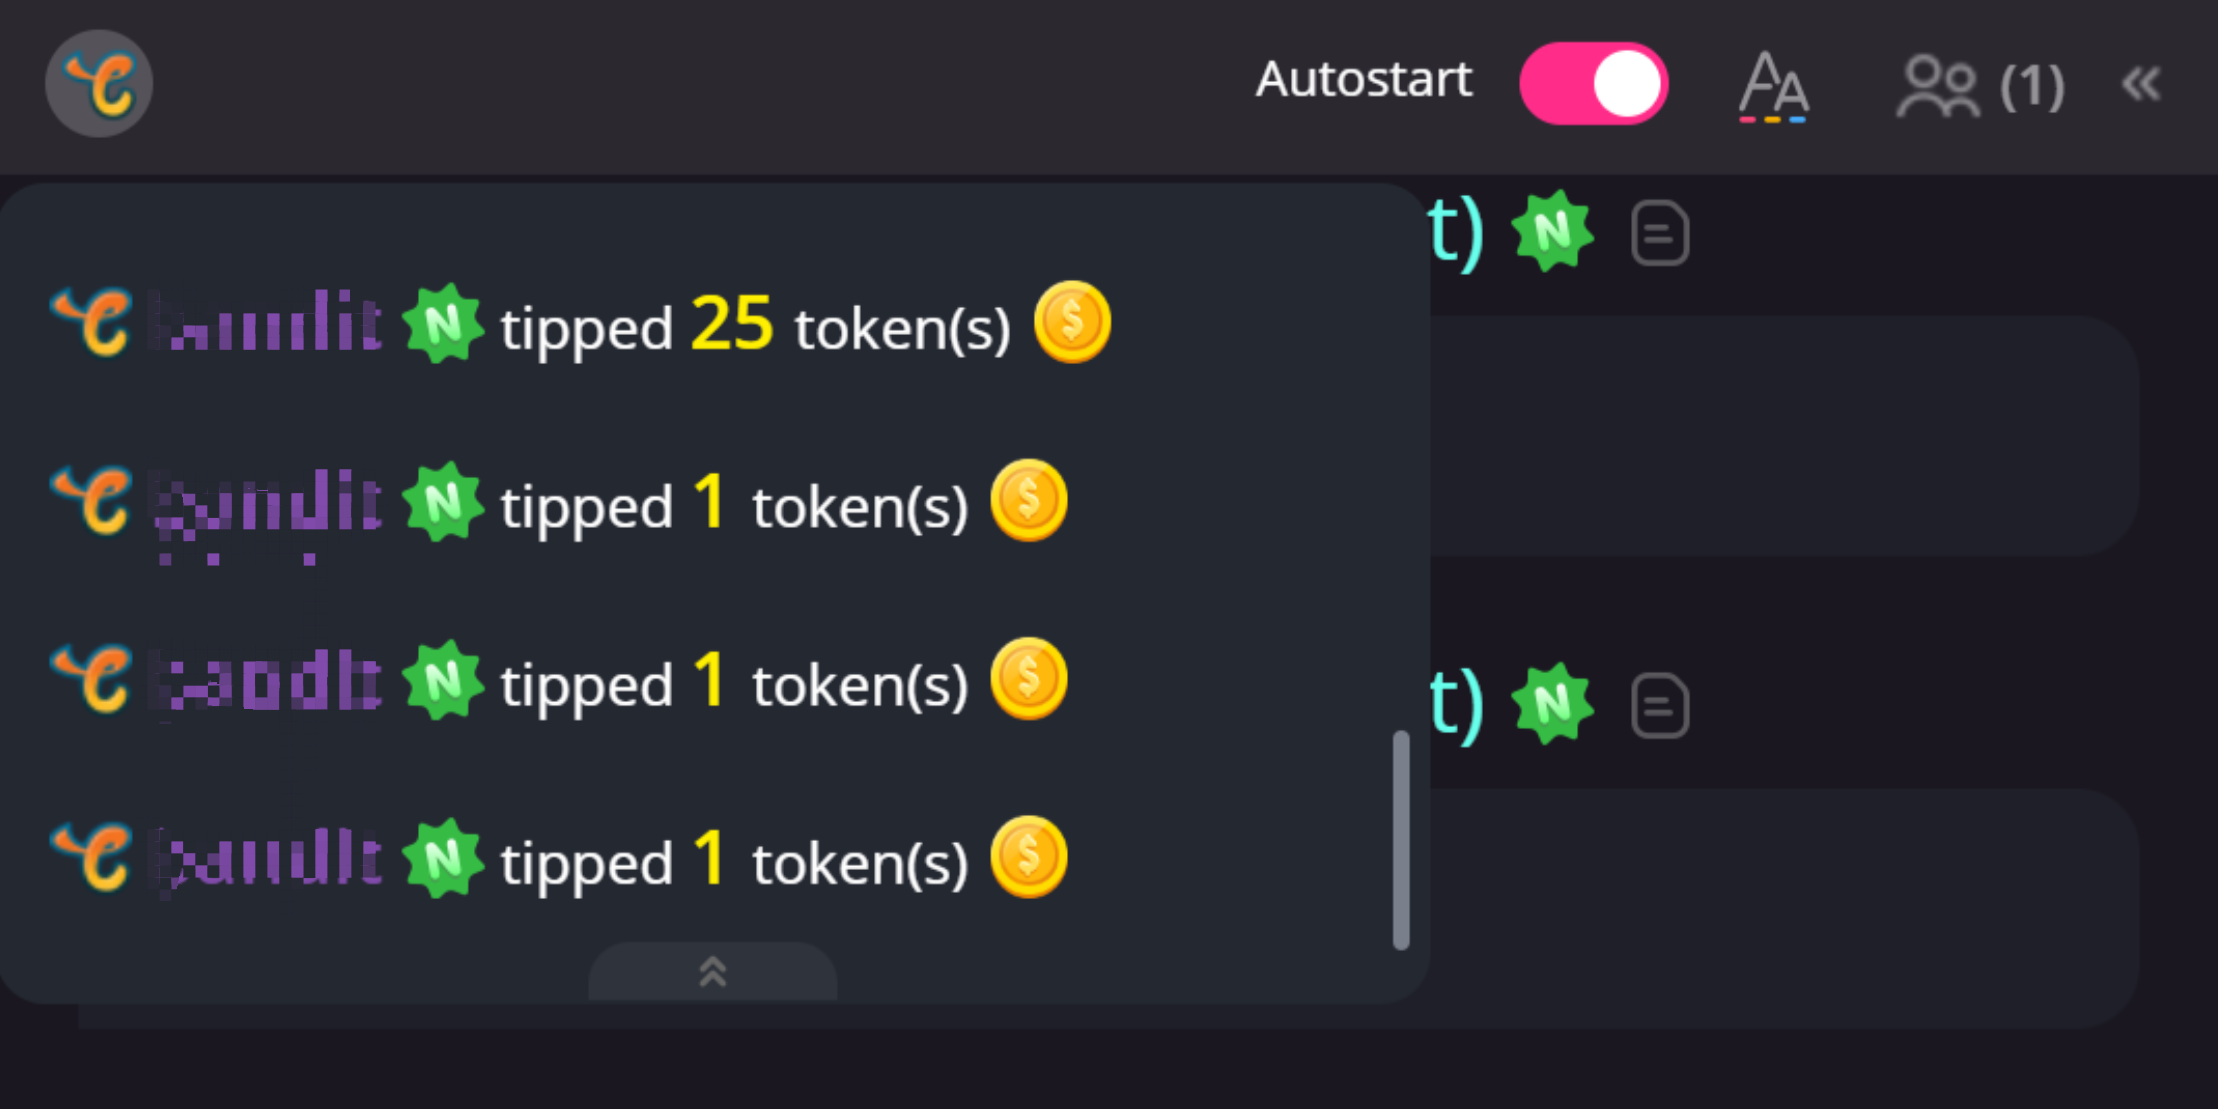Toggle the Autostart switch off
The height and width of the screenshot is (1109, 2218).
point(1593,83)
